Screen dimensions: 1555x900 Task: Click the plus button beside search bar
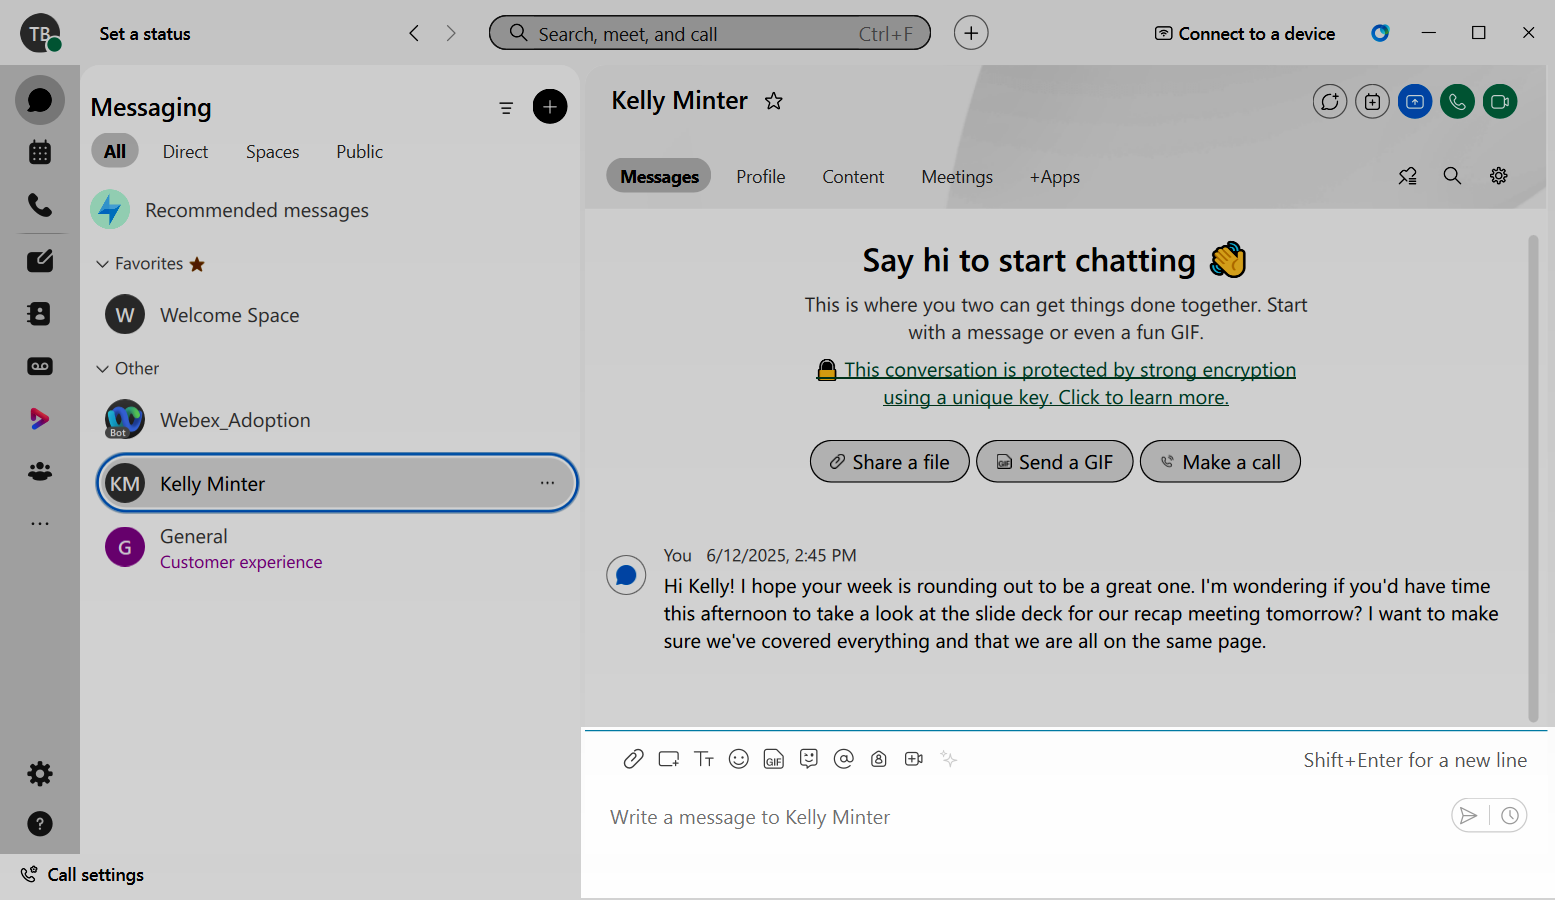click(x=971, y=33)
